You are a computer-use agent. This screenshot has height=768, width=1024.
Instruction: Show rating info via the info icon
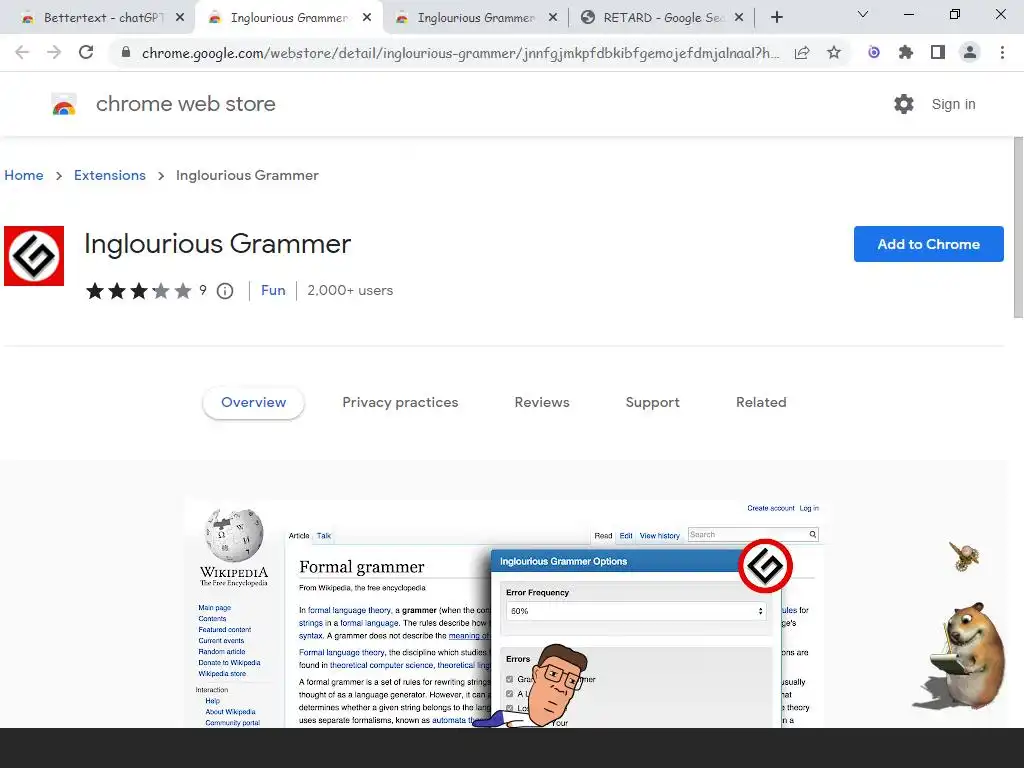pos(225,291)
